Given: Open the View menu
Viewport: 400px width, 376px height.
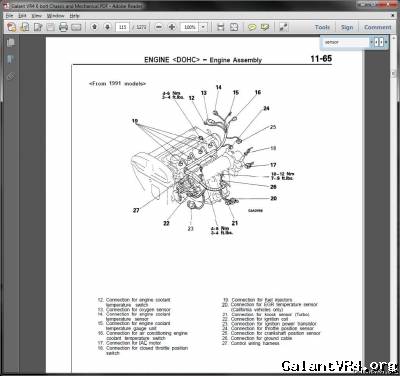Looking at the screenshot, I should 37,16.
